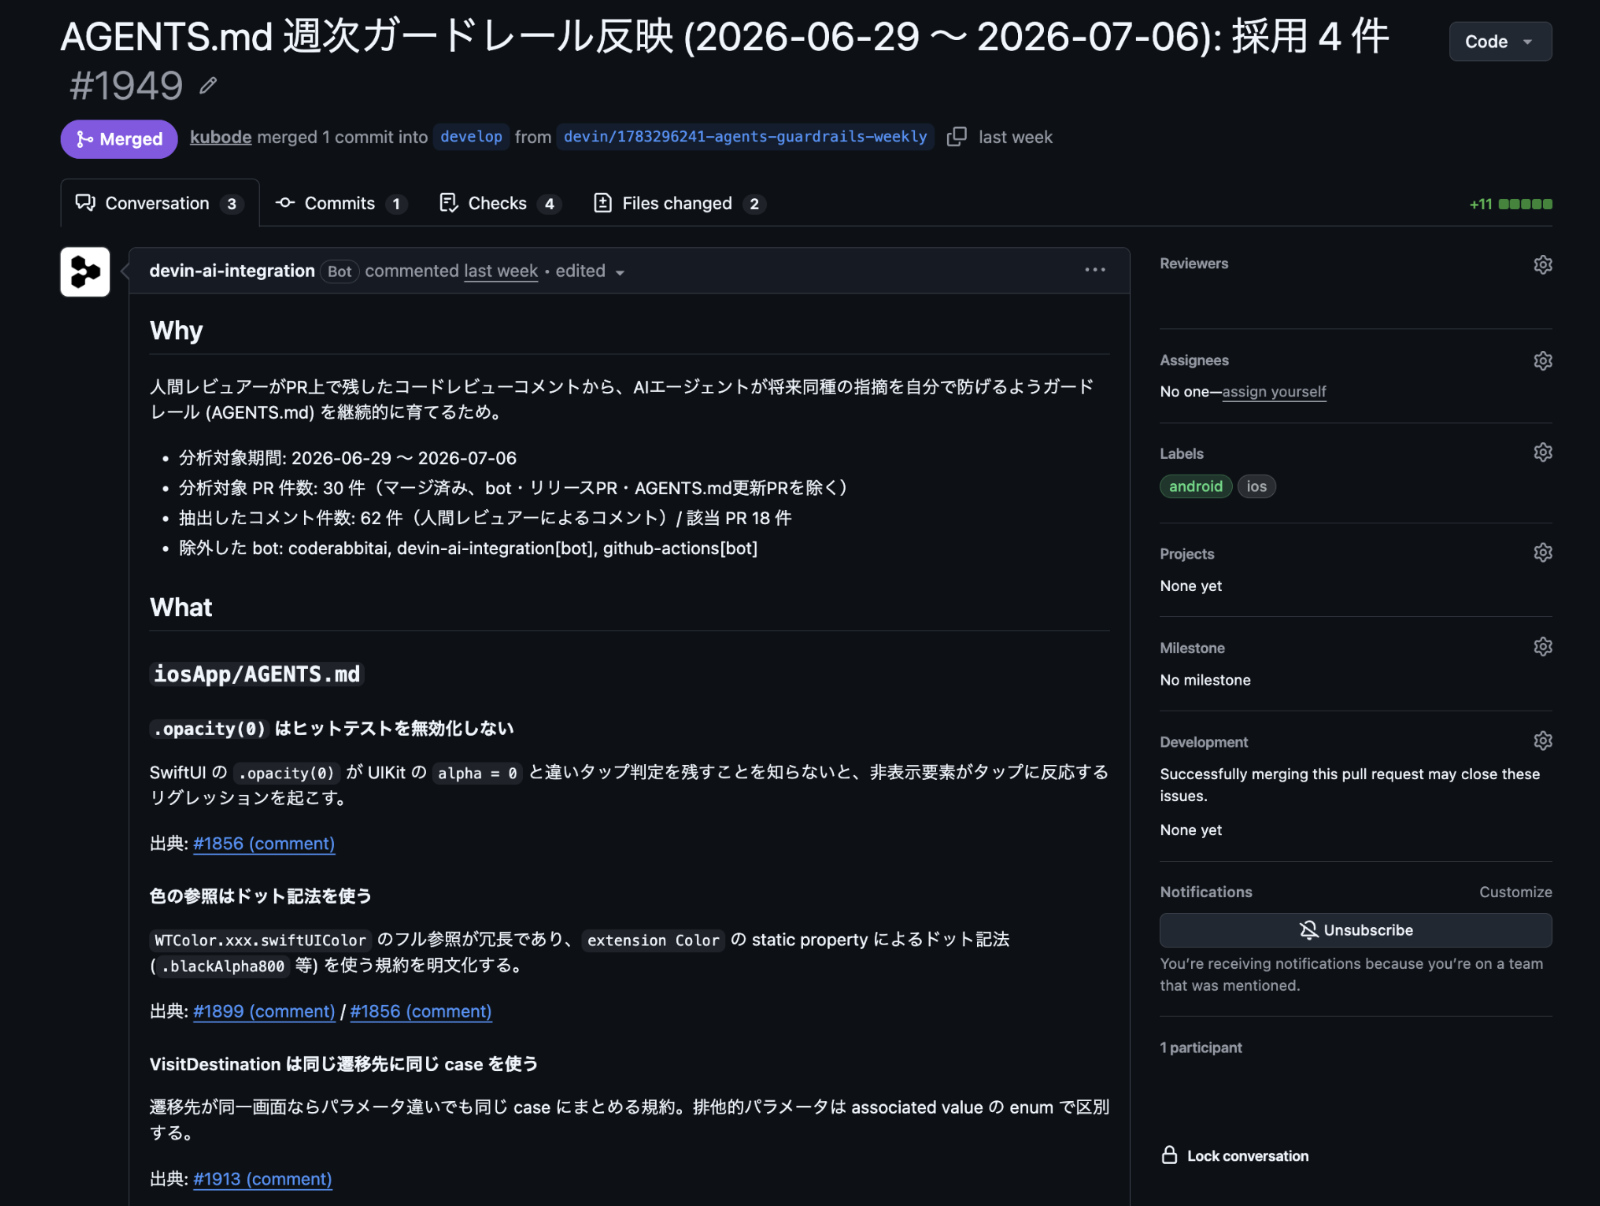This screenshot has width=1600, height=1206.
Task: Edit the pull request title with pencil icon
Action: click(208, 86)
